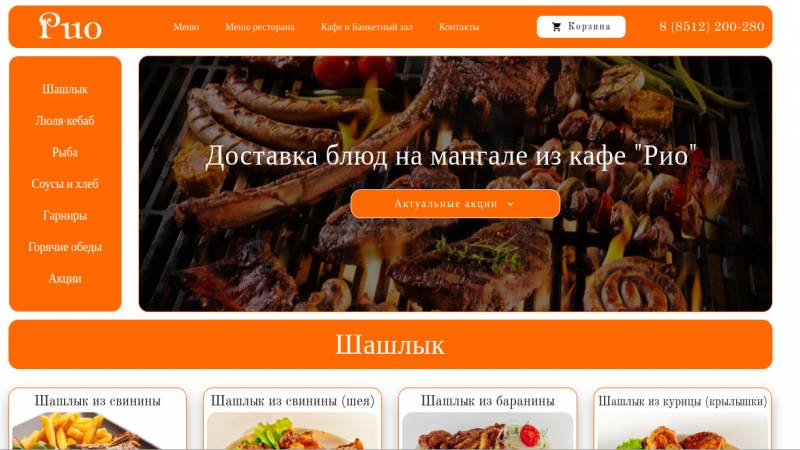Open the Шашлык из свинины (шея) card
The height and width of the screenshot is (450, 800).
click(292, 419)
